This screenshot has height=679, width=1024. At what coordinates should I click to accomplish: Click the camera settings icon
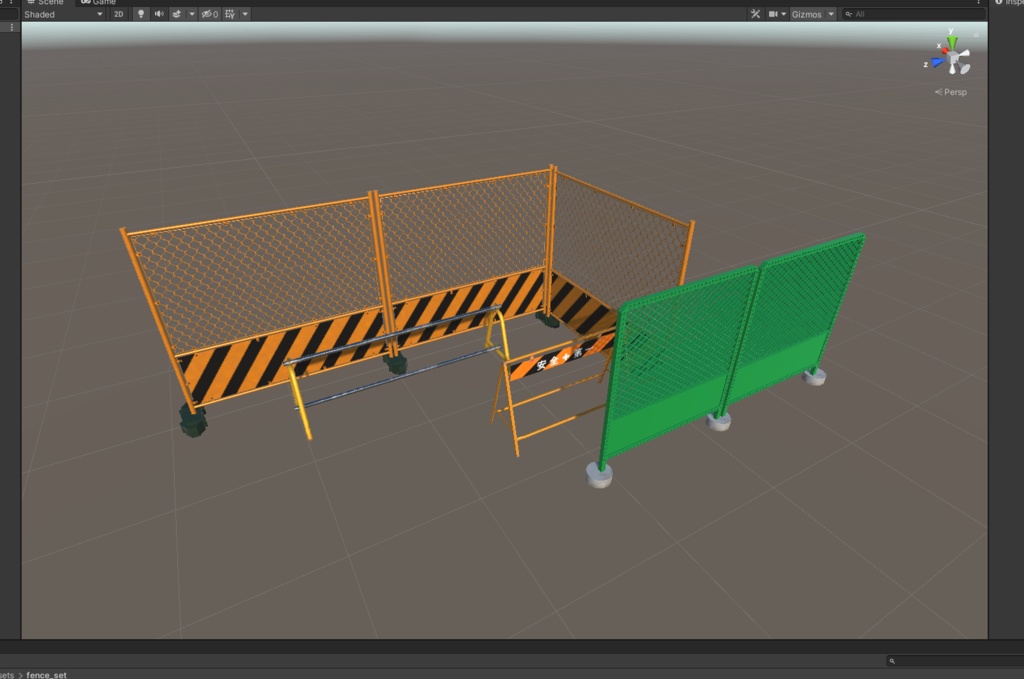[776, 13]
